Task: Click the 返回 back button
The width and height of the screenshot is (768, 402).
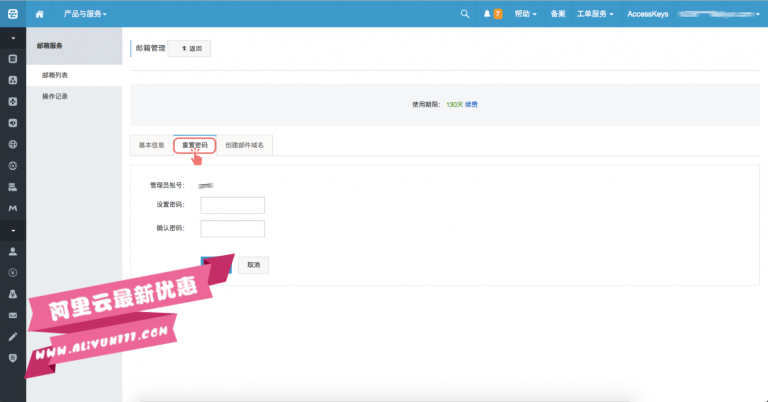Action: 189,48
